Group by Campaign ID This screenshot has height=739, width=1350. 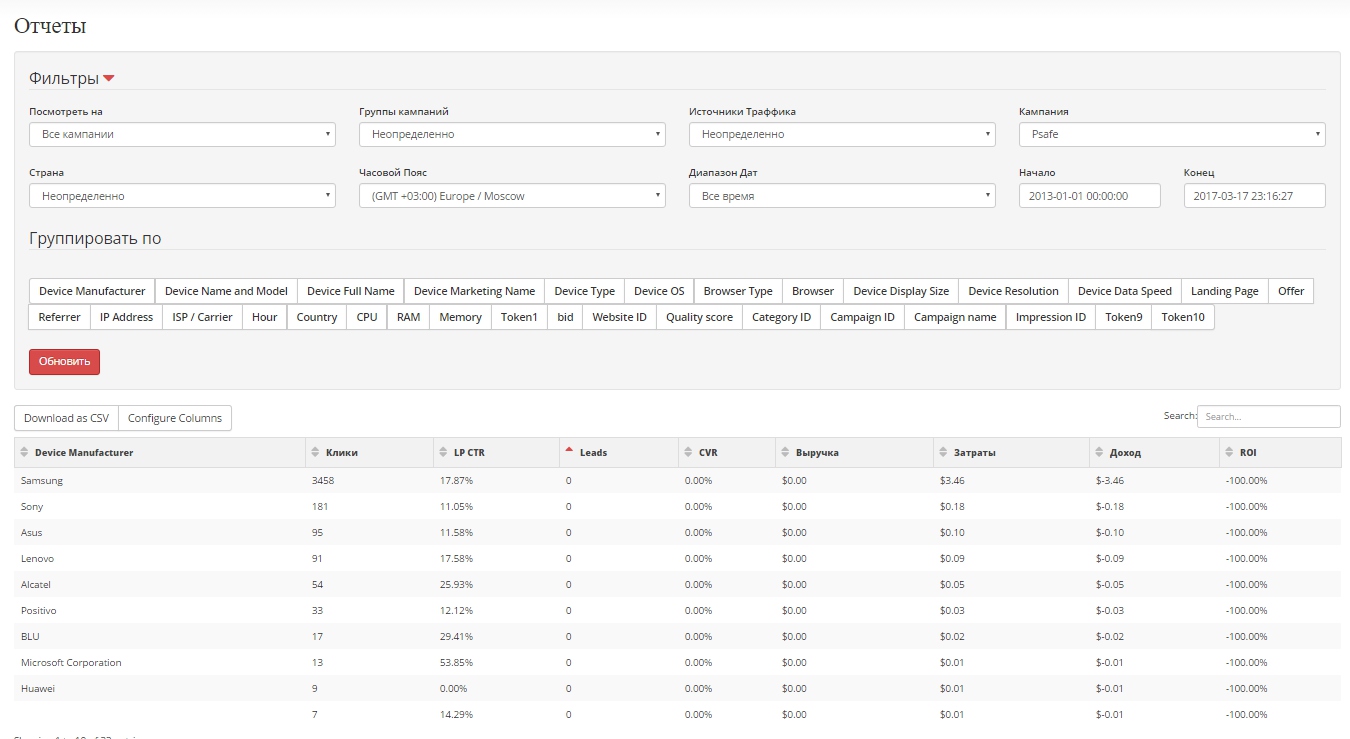[x=862, y=317]
